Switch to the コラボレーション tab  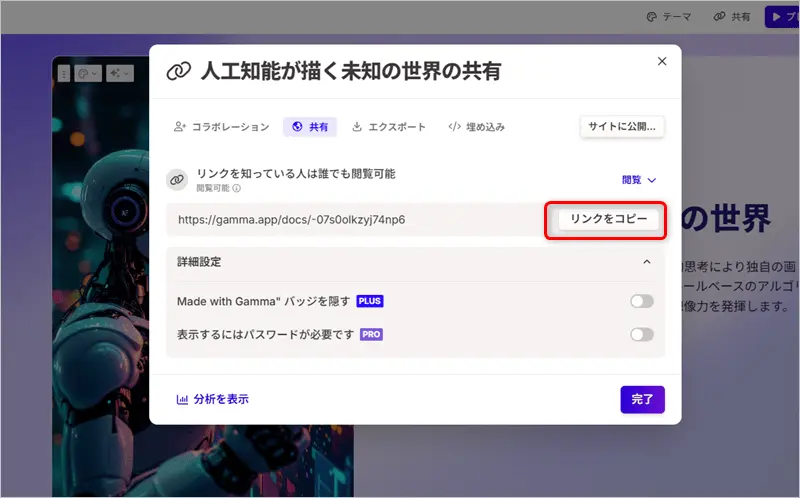tap(221, 127)
